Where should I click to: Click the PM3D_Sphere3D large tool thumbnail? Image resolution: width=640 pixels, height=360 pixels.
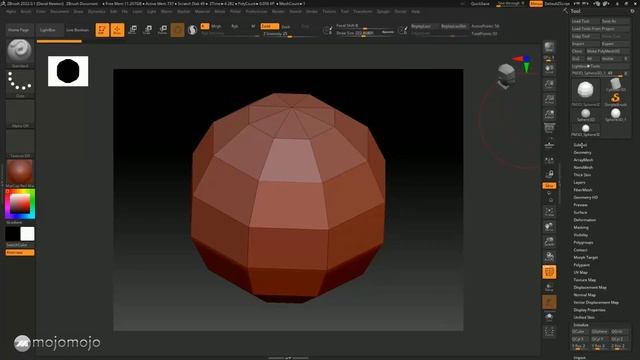coord(585,91)
